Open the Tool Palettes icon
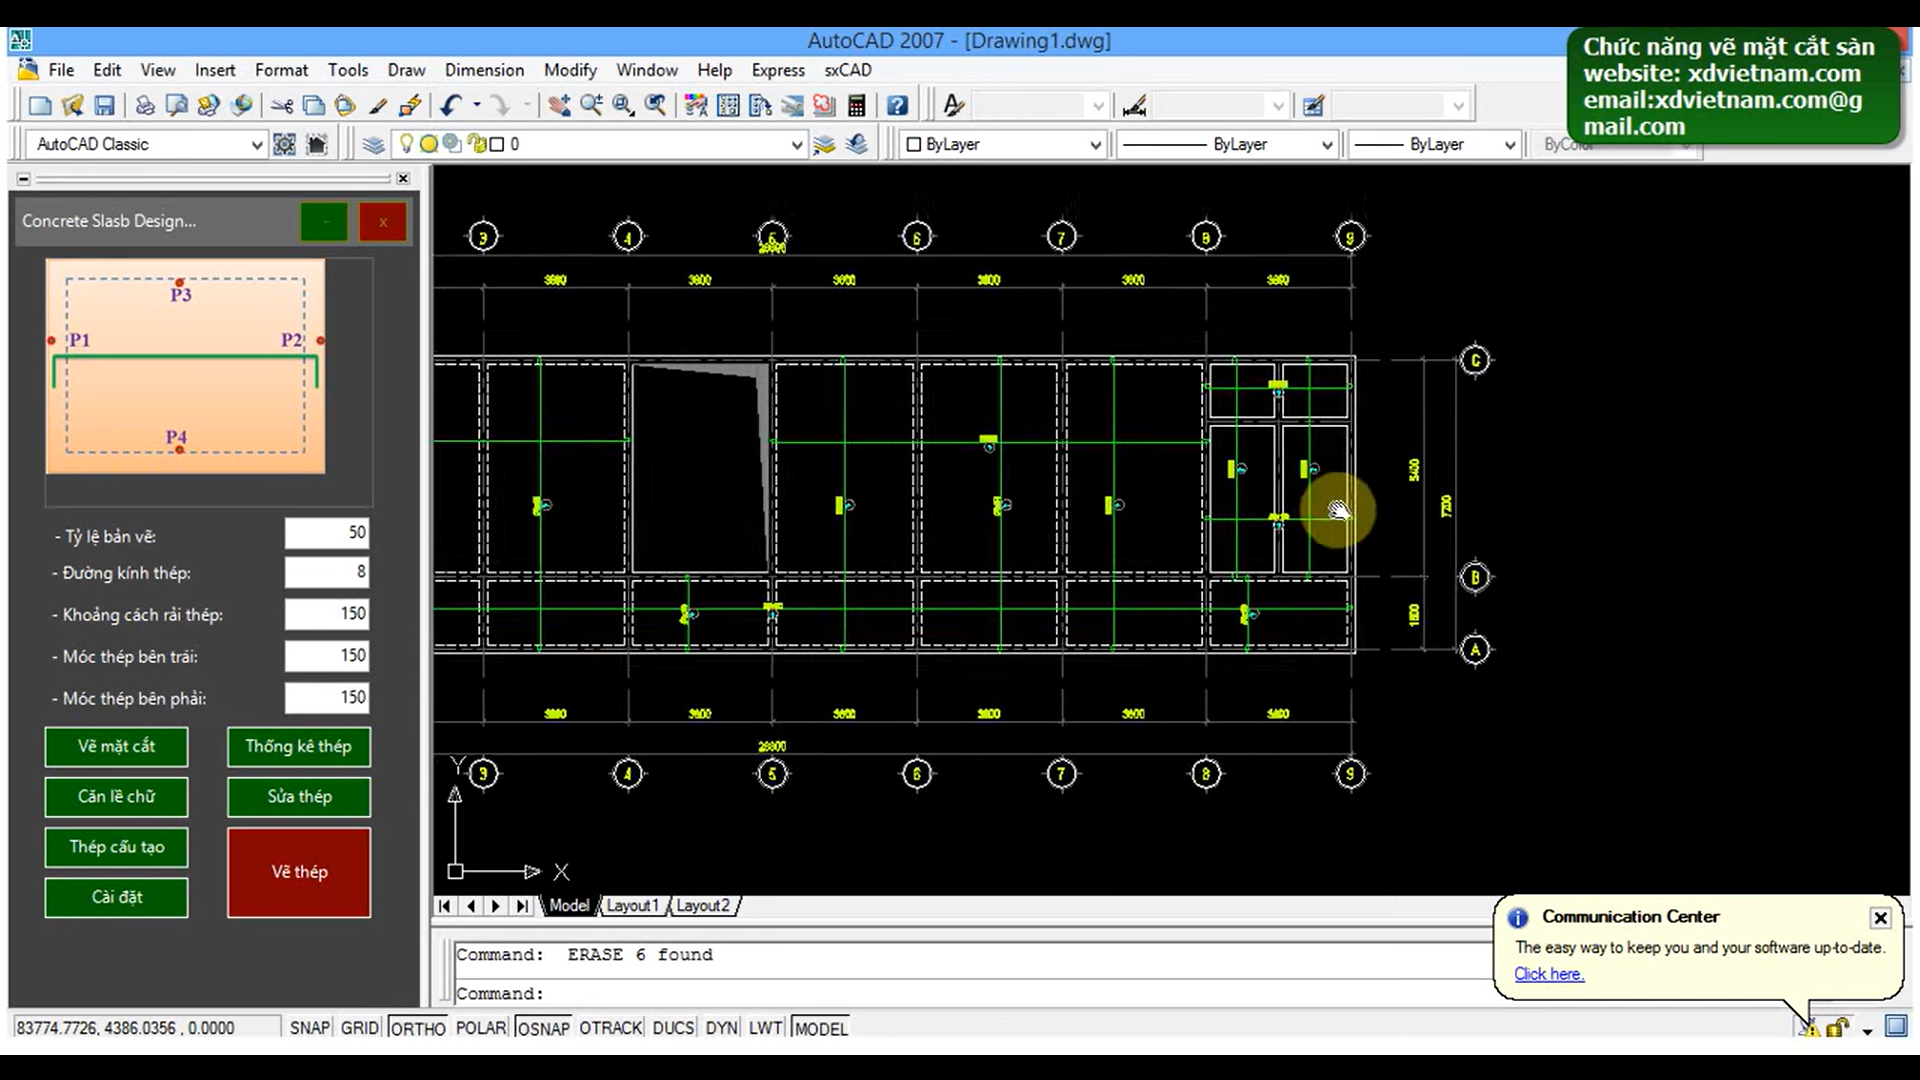The width and height of the screenshot is (1920, 1080). (x=760, y=105)
